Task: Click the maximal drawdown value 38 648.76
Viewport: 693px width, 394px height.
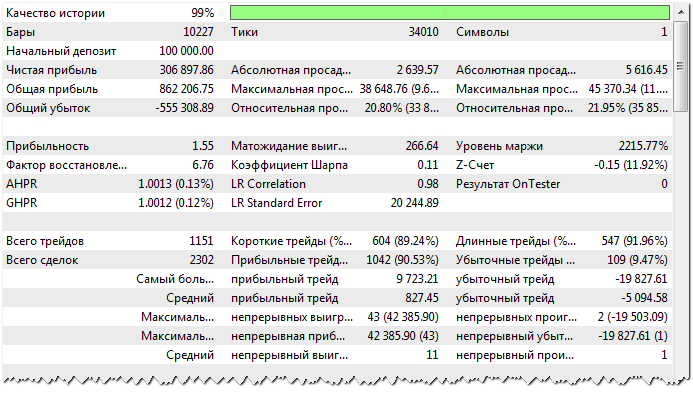Action: [x=399, y=89]
